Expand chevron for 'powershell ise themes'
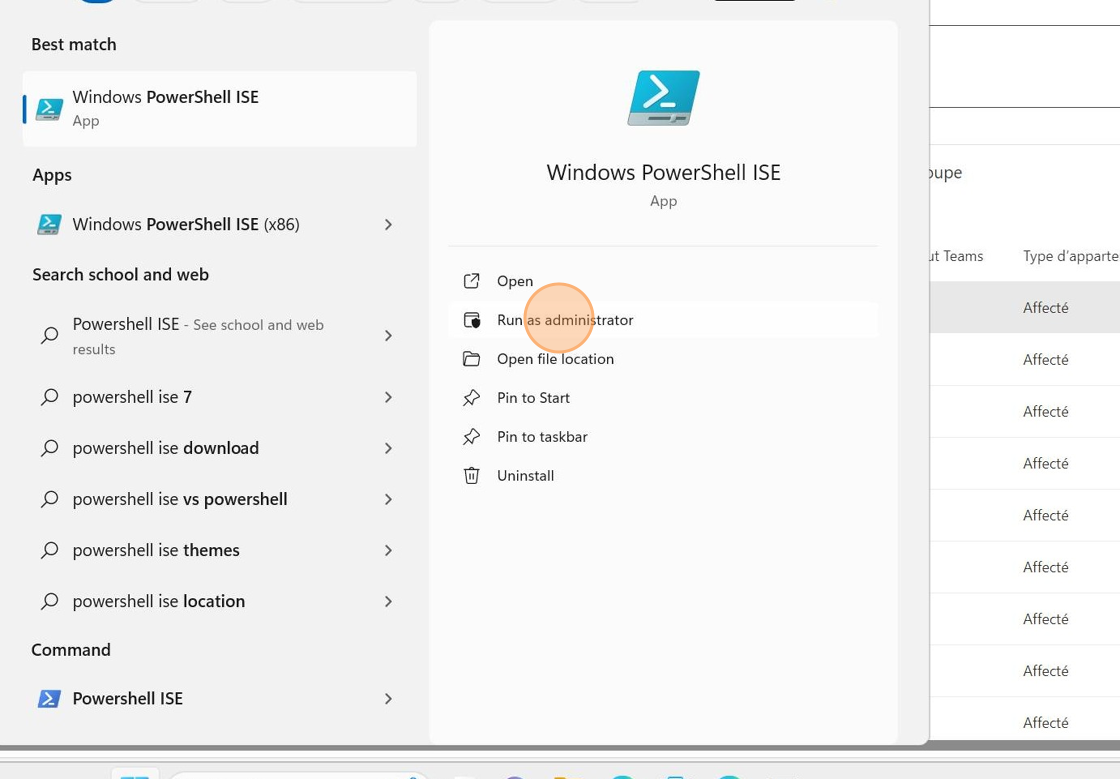The height and width of the screenshot is (779, 1120). pyautogui.click(x=388, y=551)
